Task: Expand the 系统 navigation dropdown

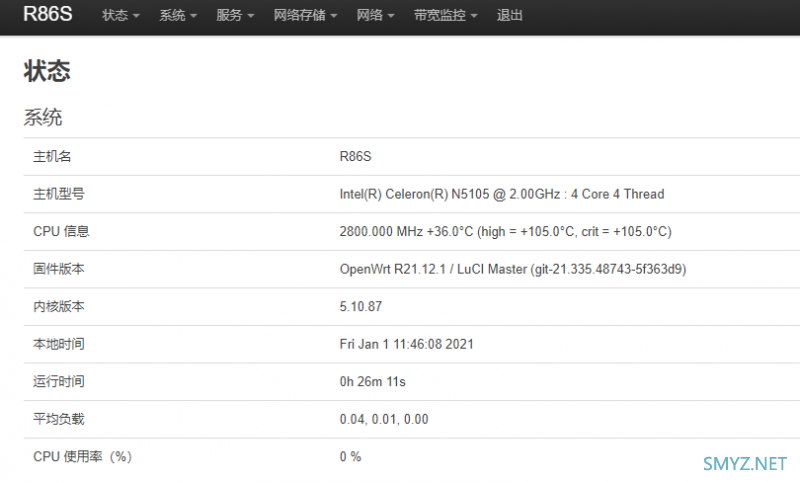Action: [x=178, y=16]
